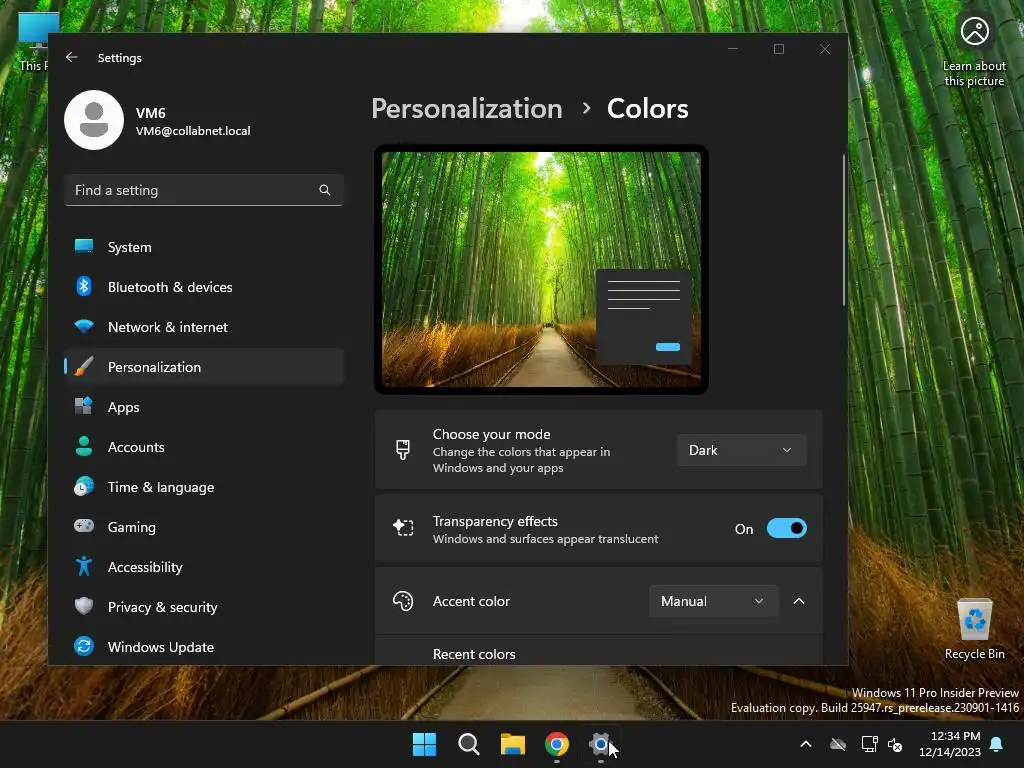The width and height of the screenshot is (1024, 768).
Task: Click the muted volume tray icon
Action: tap(895, 744)
